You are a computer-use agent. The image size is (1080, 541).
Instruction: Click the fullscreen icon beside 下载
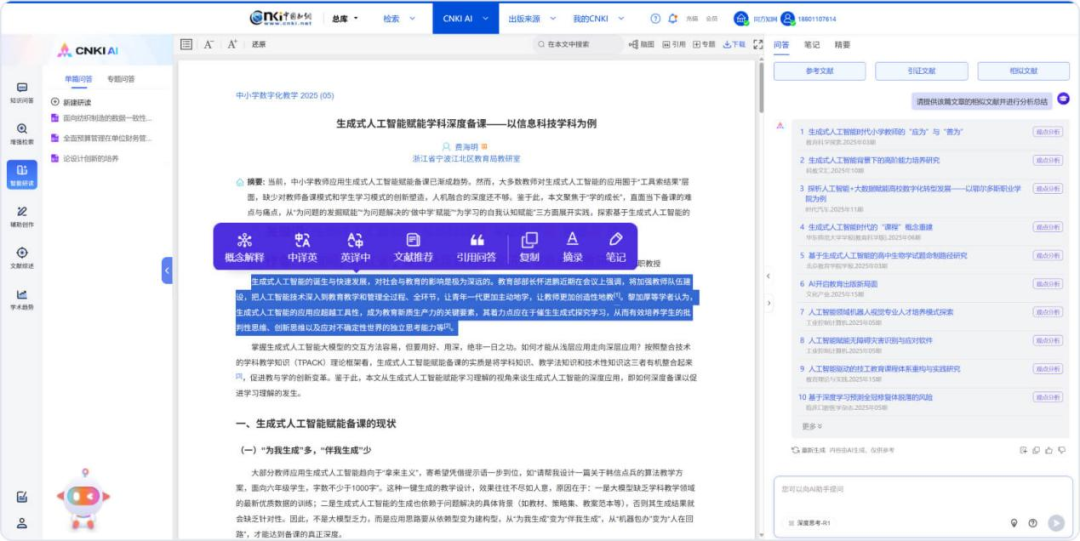(757, 44)
